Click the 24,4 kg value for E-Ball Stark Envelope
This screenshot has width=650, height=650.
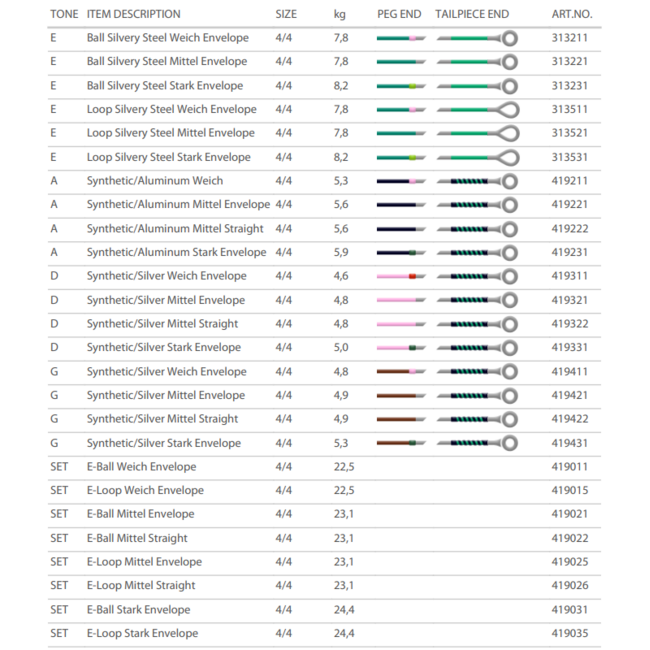pyautogui.click(x=344, y=610)
